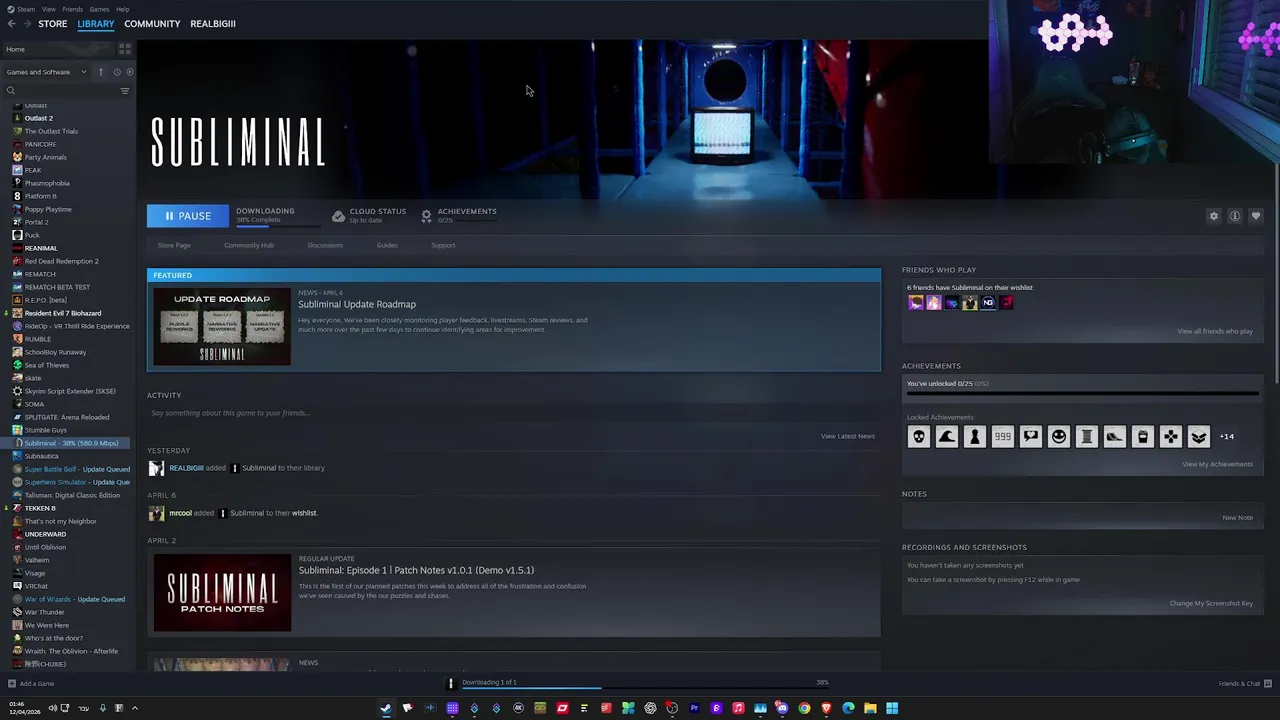1280x720 pixels.
Task: Click the Steam icon in taskbar
Action: click(385, 708)
